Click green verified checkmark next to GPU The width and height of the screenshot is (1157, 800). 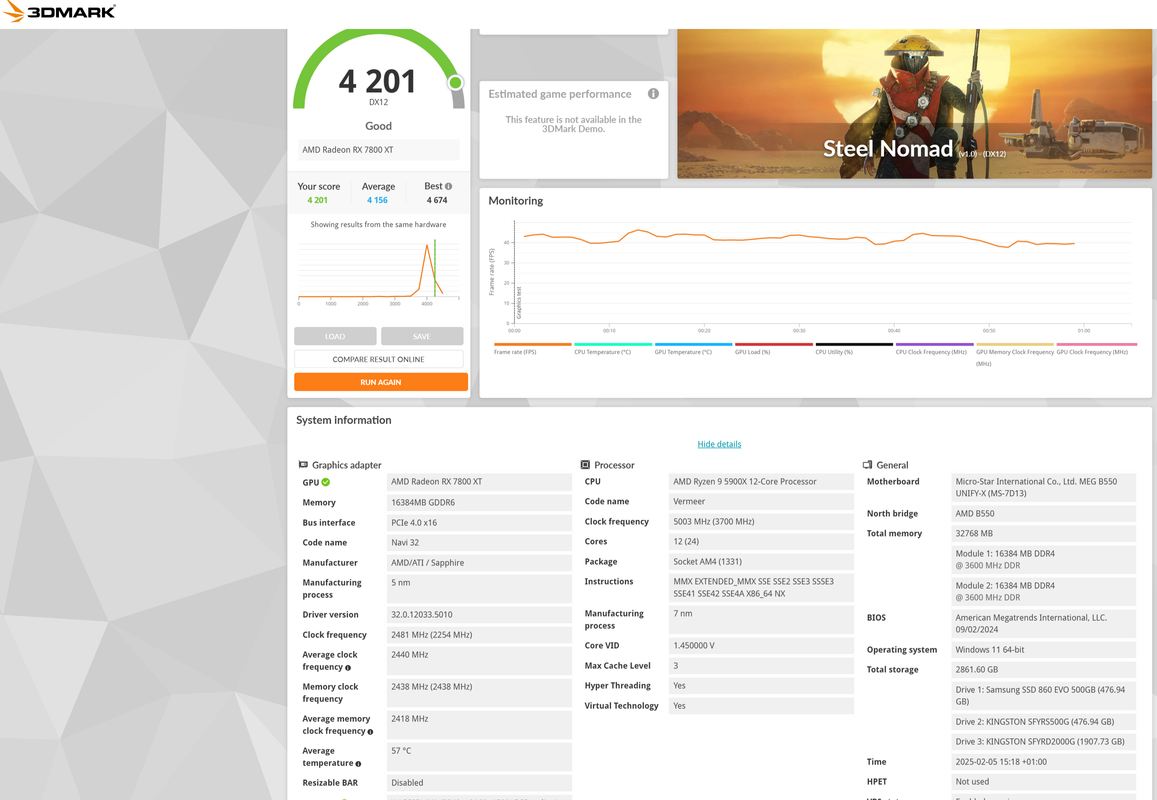[x=325, y=483]
